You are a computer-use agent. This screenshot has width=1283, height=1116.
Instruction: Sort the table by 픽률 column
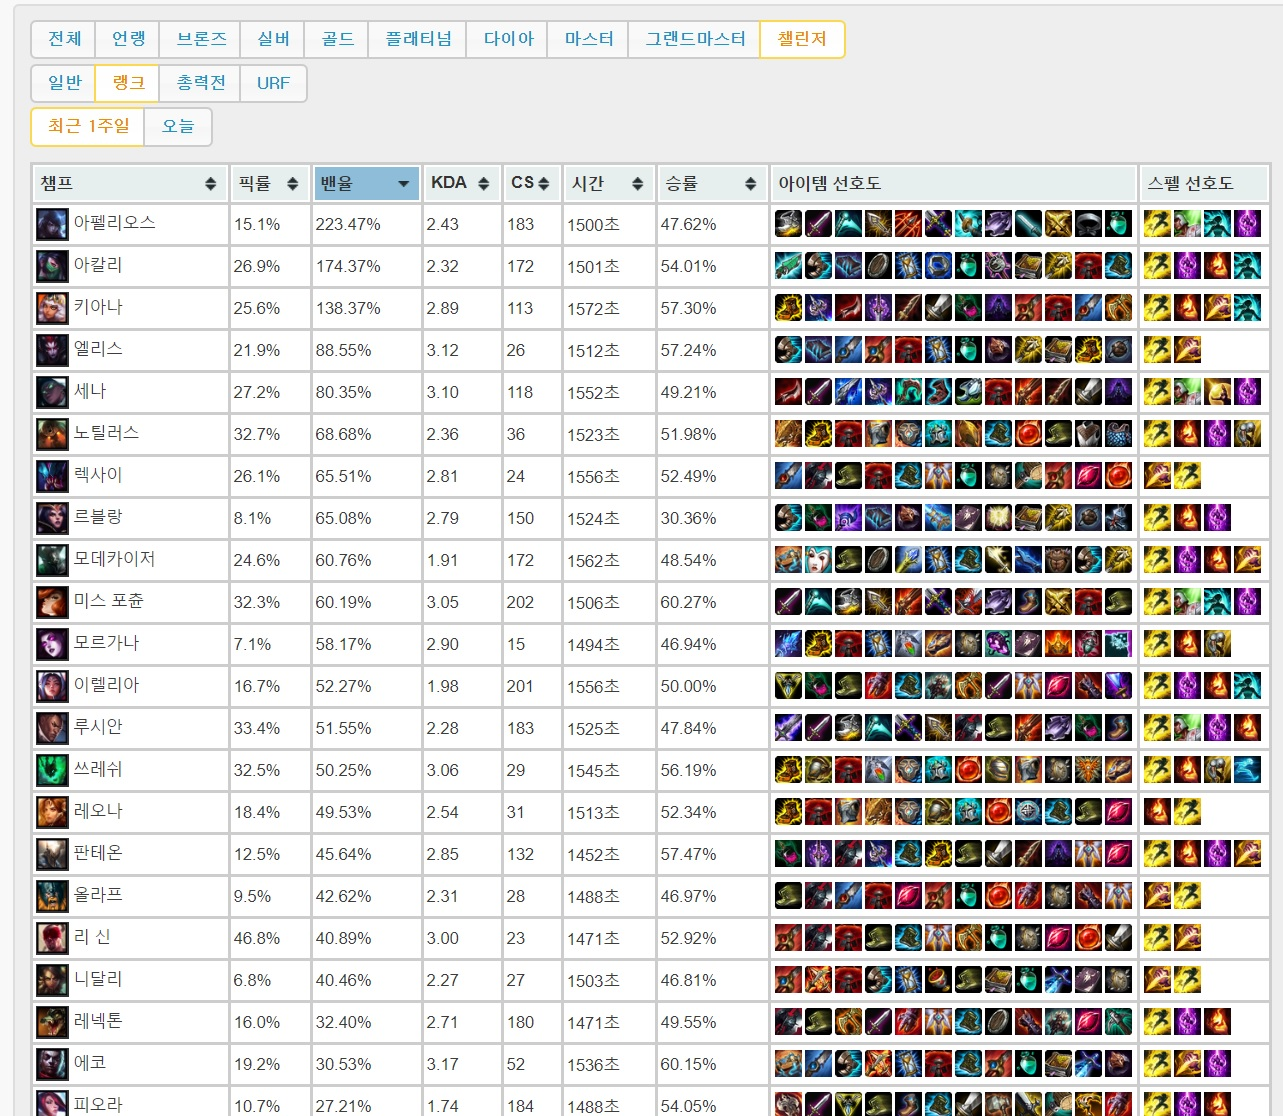pyautogui.click(x=292, y=184)
